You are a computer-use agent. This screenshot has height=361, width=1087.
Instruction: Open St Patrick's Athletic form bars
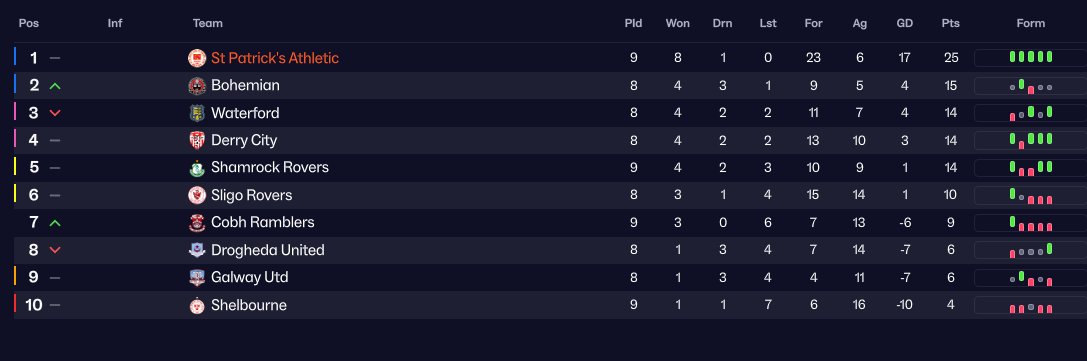point(1031,58)
